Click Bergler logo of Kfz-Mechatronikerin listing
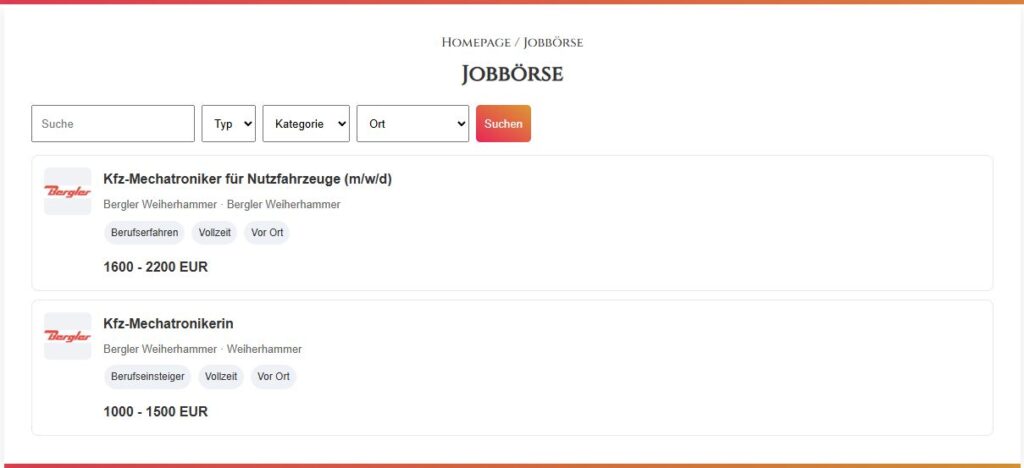Viewport: 1024px width, 468px height. pyautogui.click(x=67, y=335)
